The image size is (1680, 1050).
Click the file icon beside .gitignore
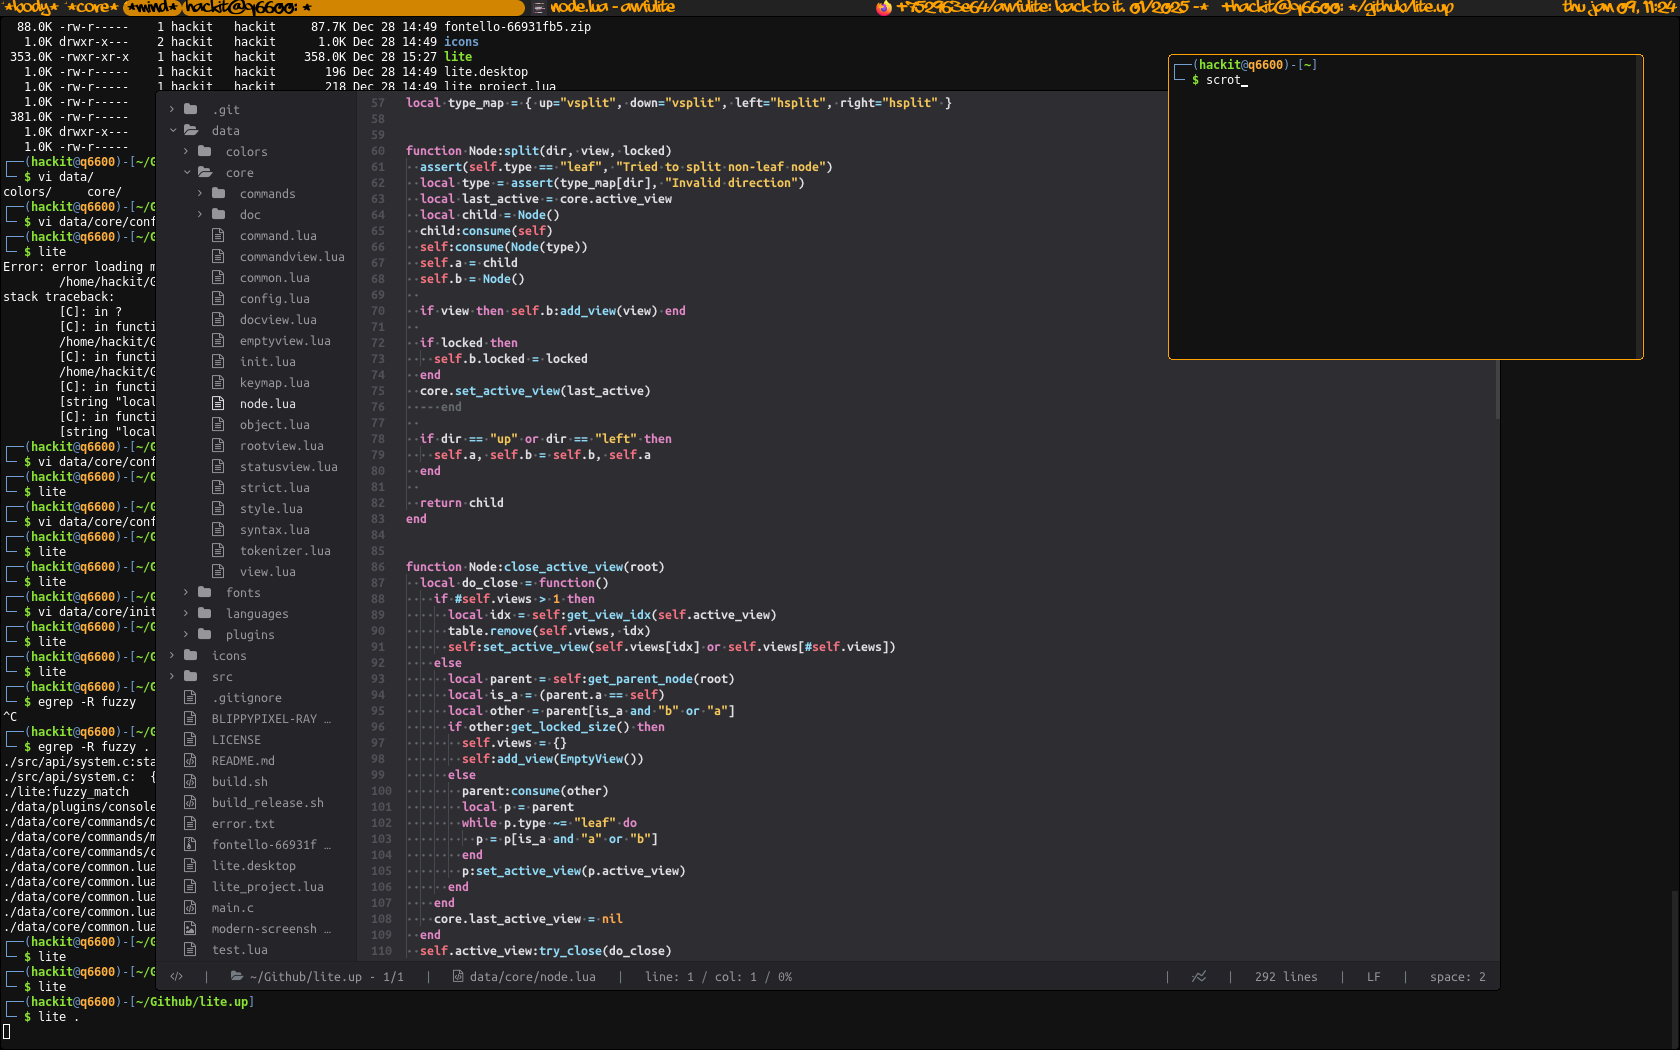click(190, 698)
